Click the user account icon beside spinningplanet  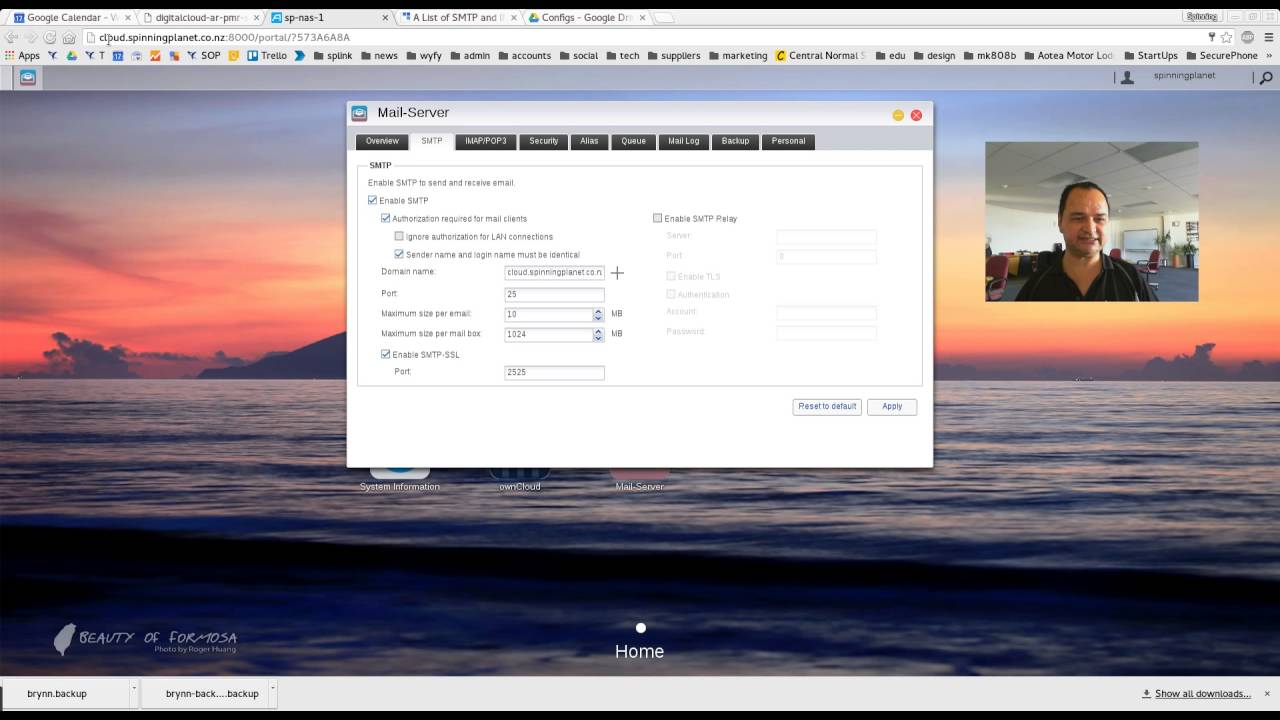click(1127, 77)
